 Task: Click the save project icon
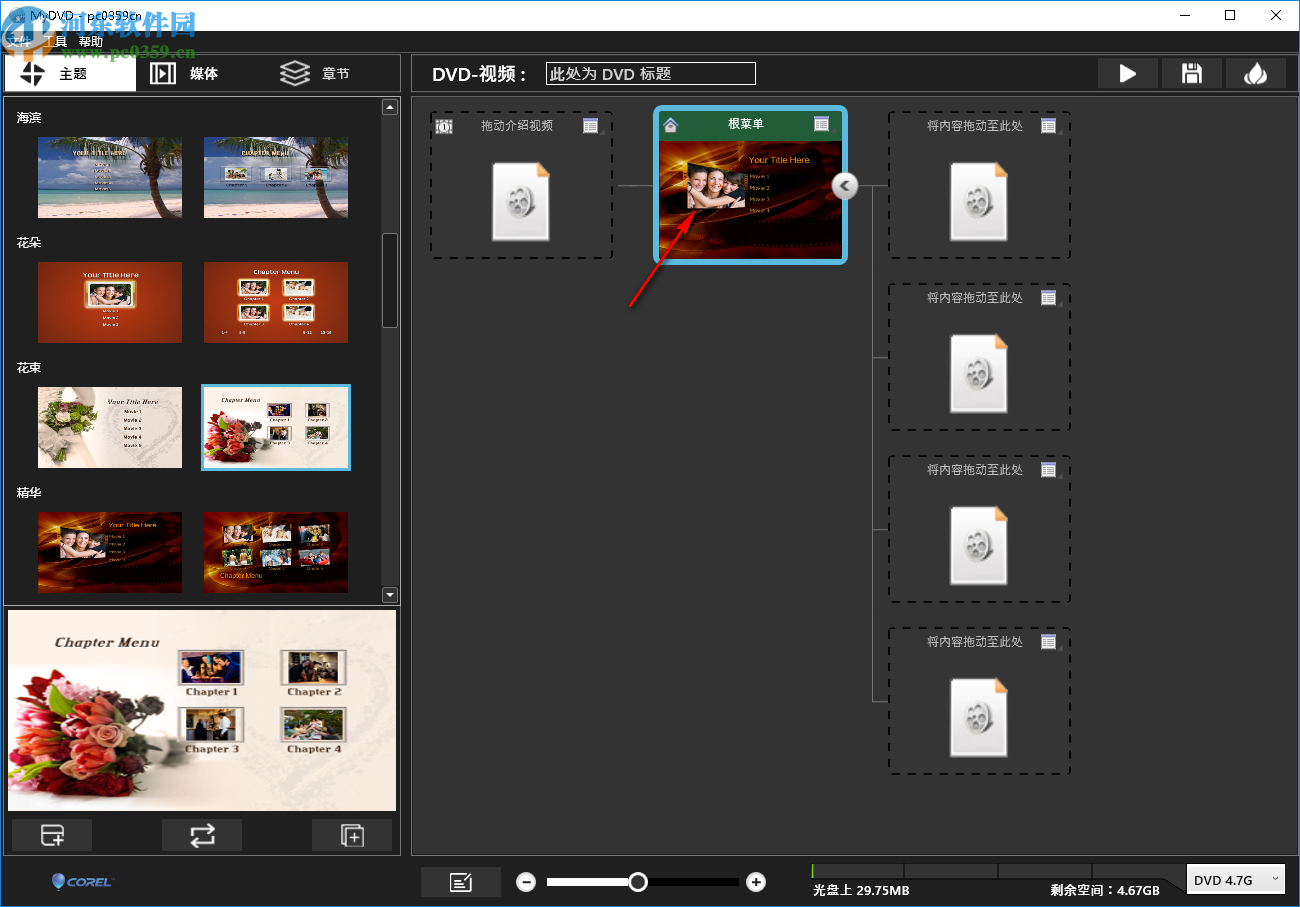[1191, 73]
